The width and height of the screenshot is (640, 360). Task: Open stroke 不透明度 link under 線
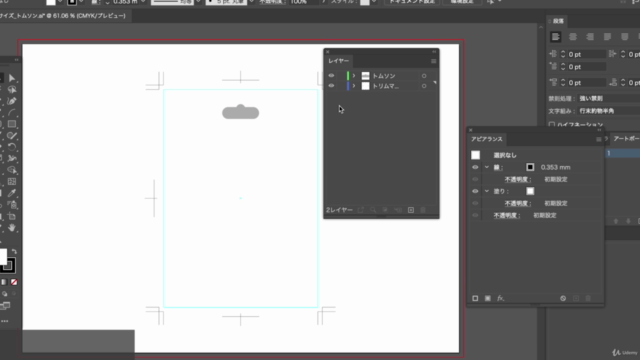[x=517, y=179]
